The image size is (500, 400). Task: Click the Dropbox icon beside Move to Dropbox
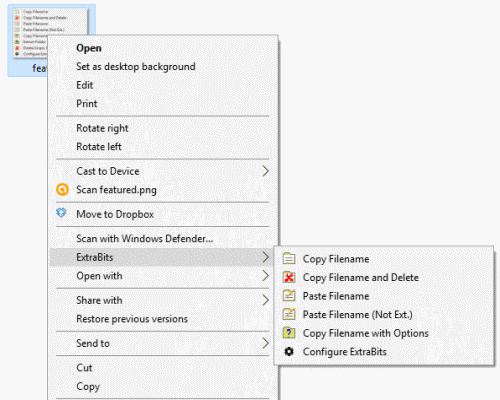[61, 213]
